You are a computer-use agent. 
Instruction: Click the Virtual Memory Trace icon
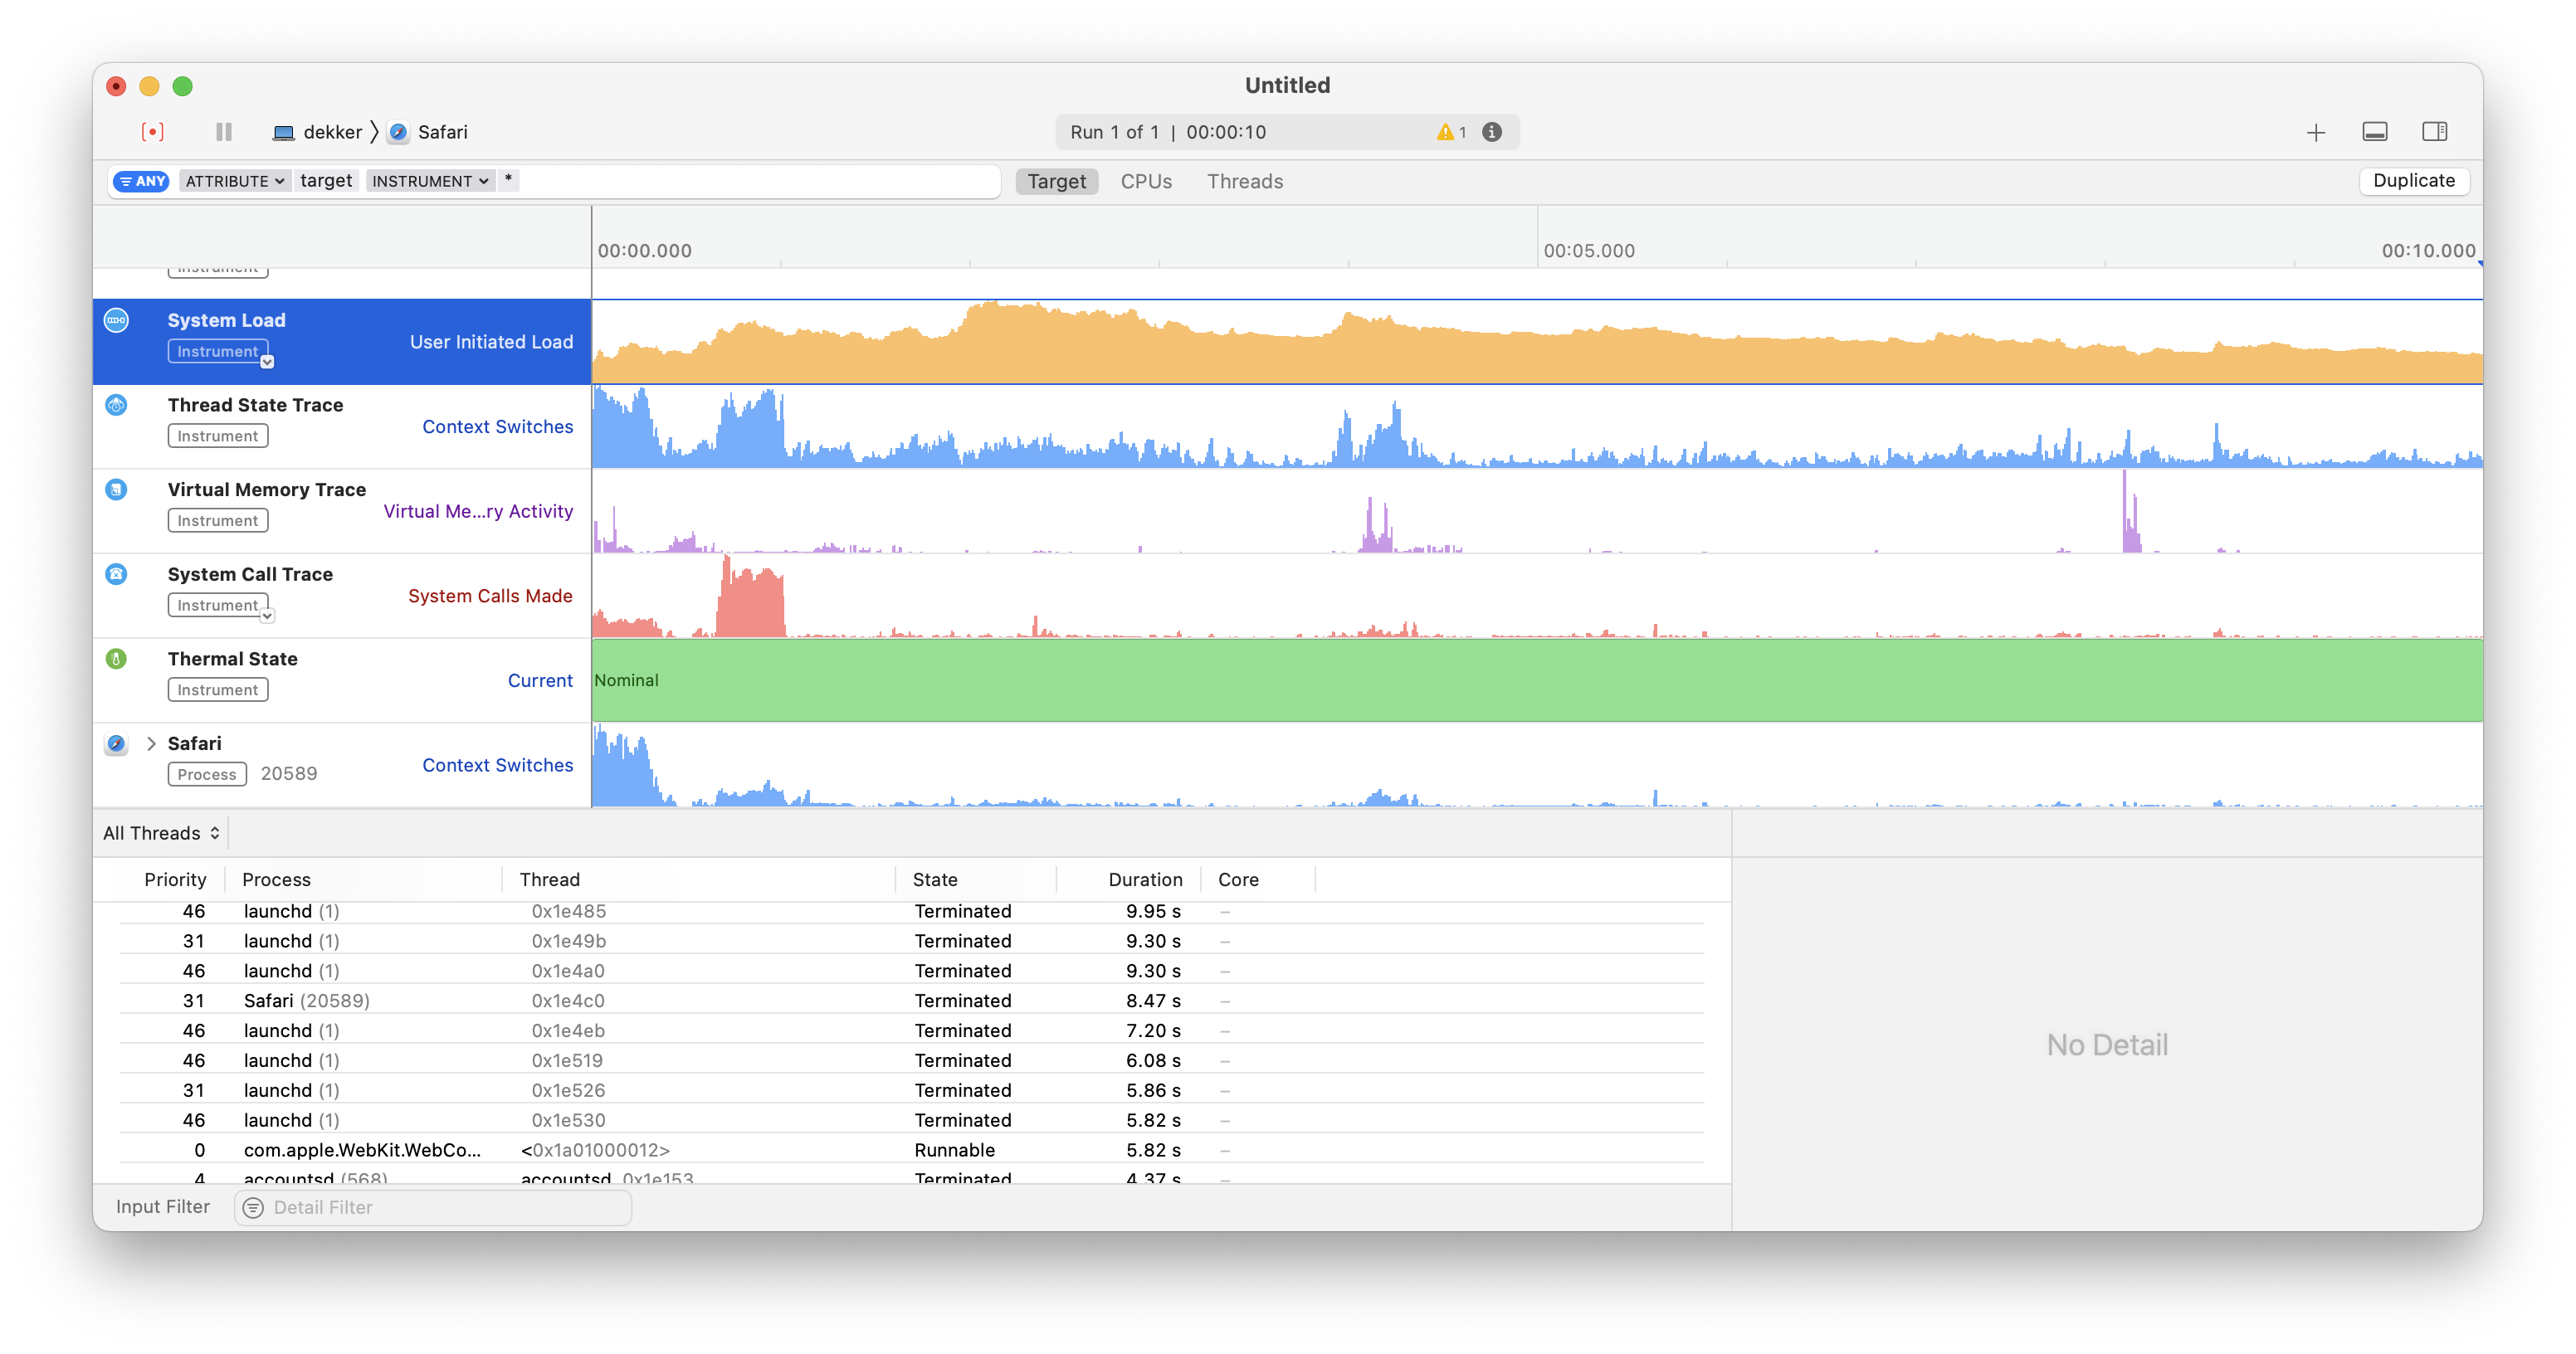(117, 490)
